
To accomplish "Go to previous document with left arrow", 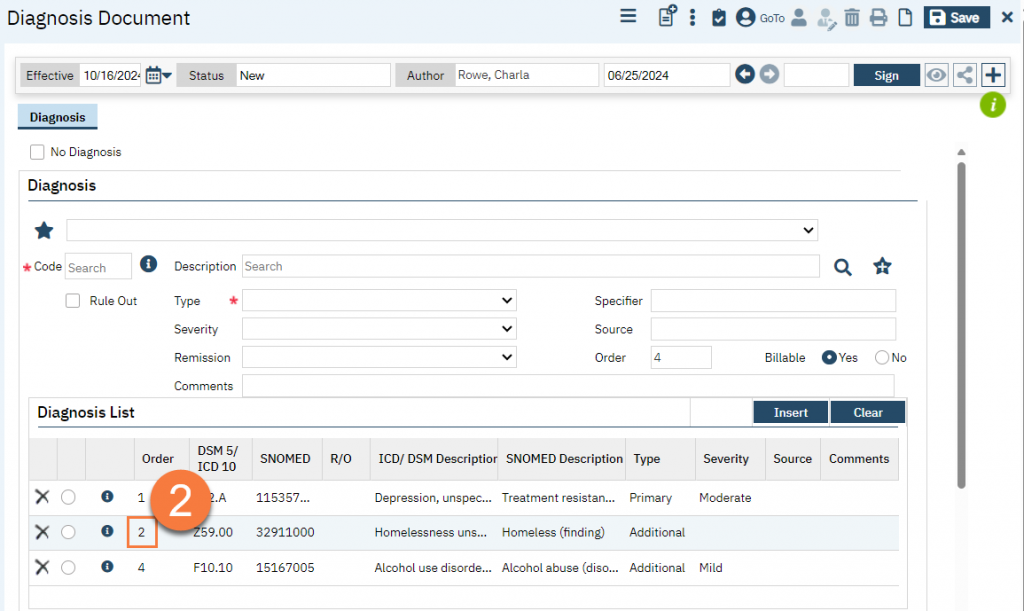I will (745, 75).
